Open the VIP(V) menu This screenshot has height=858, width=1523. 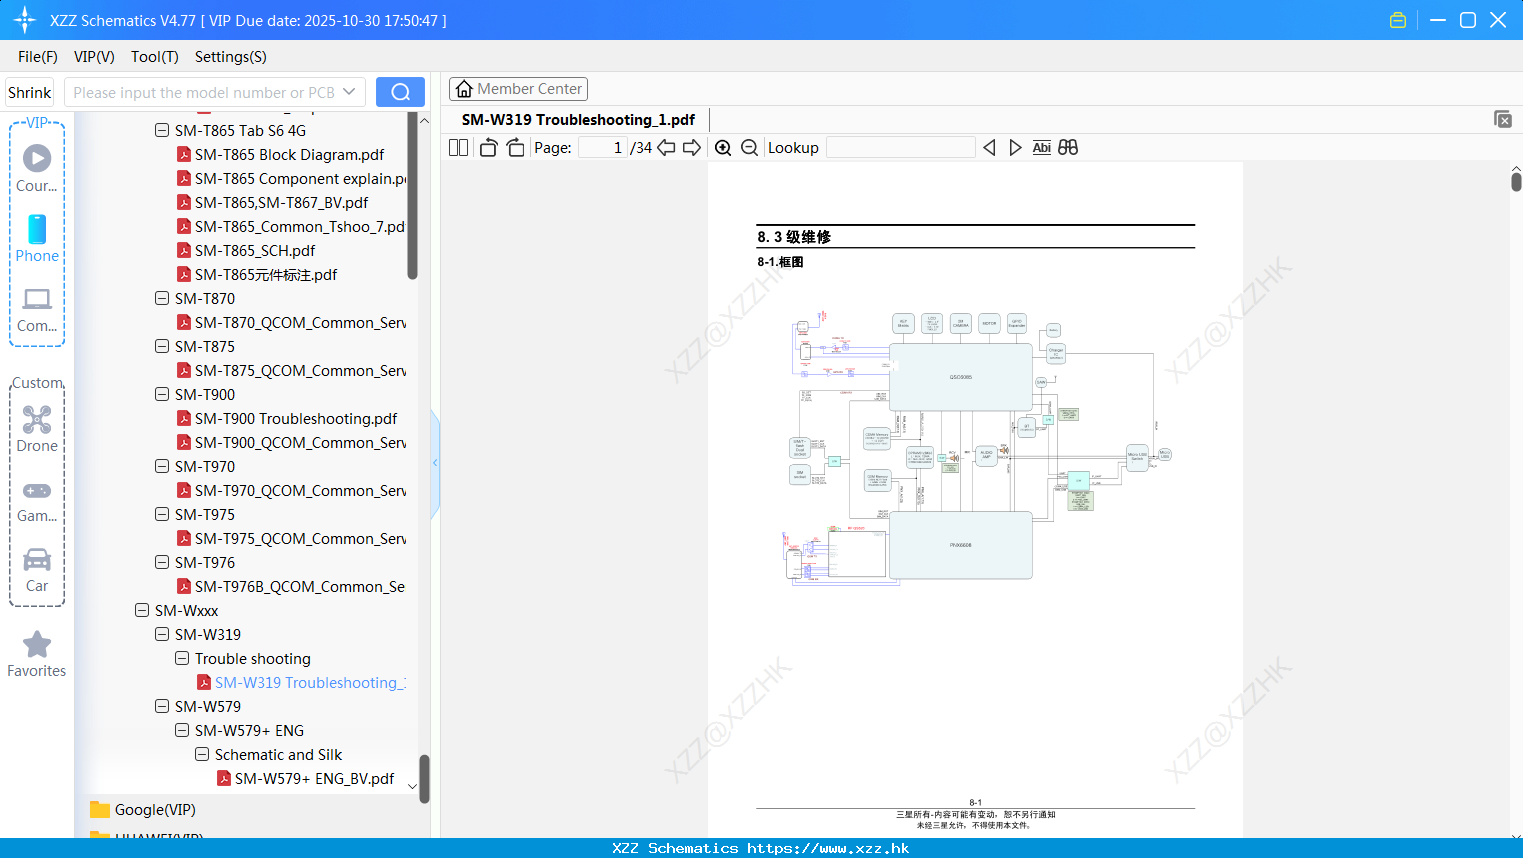94,57
